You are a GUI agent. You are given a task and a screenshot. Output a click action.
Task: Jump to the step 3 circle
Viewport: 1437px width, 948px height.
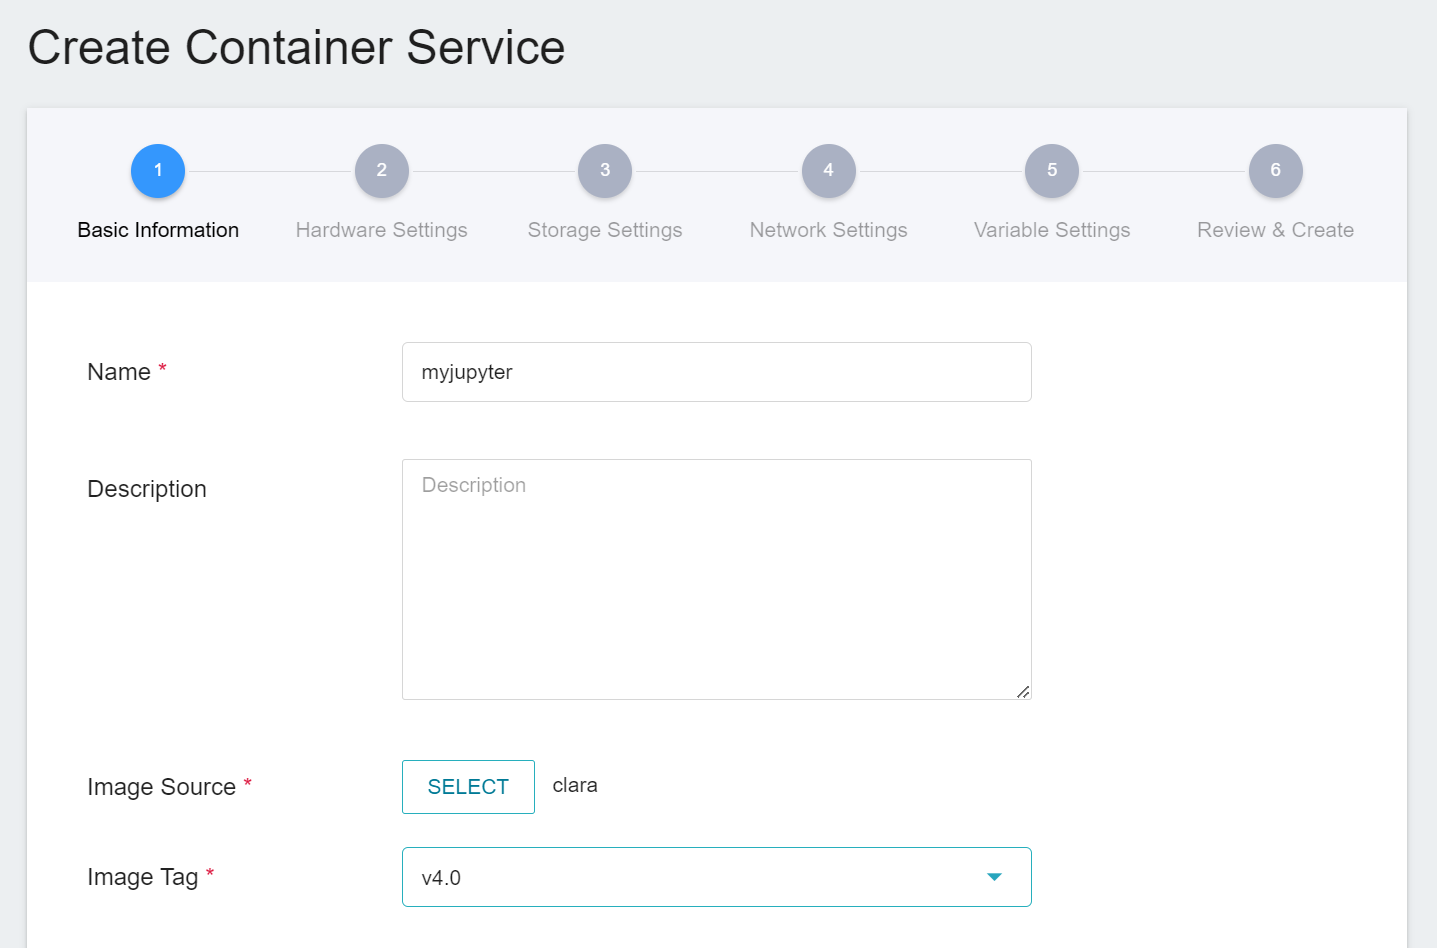tap(605, 171)
